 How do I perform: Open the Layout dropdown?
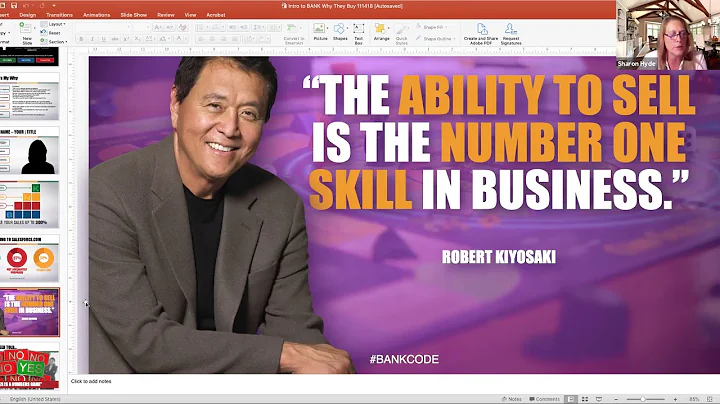coord(53,24)
